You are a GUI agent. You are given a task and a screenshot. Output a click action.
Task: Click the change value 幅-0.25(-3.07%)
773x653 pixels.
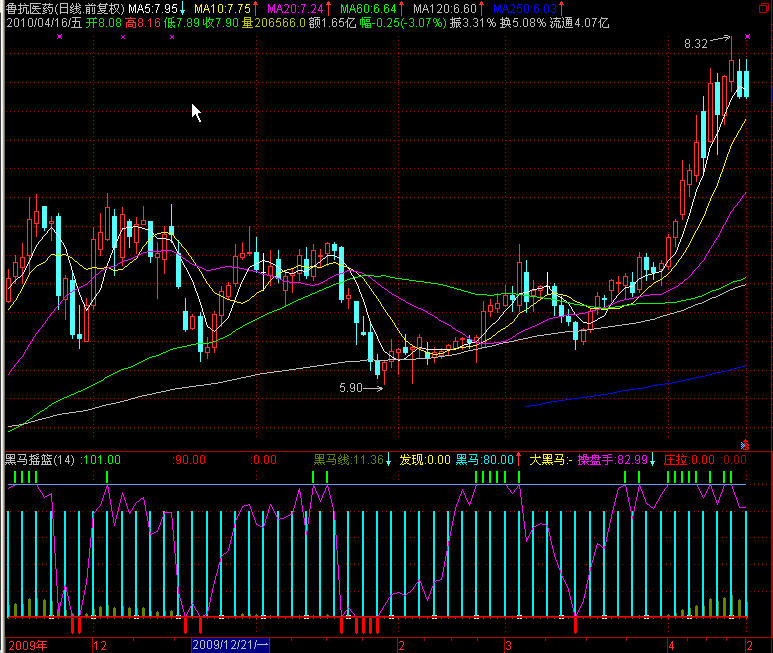(x=403, y=23)
